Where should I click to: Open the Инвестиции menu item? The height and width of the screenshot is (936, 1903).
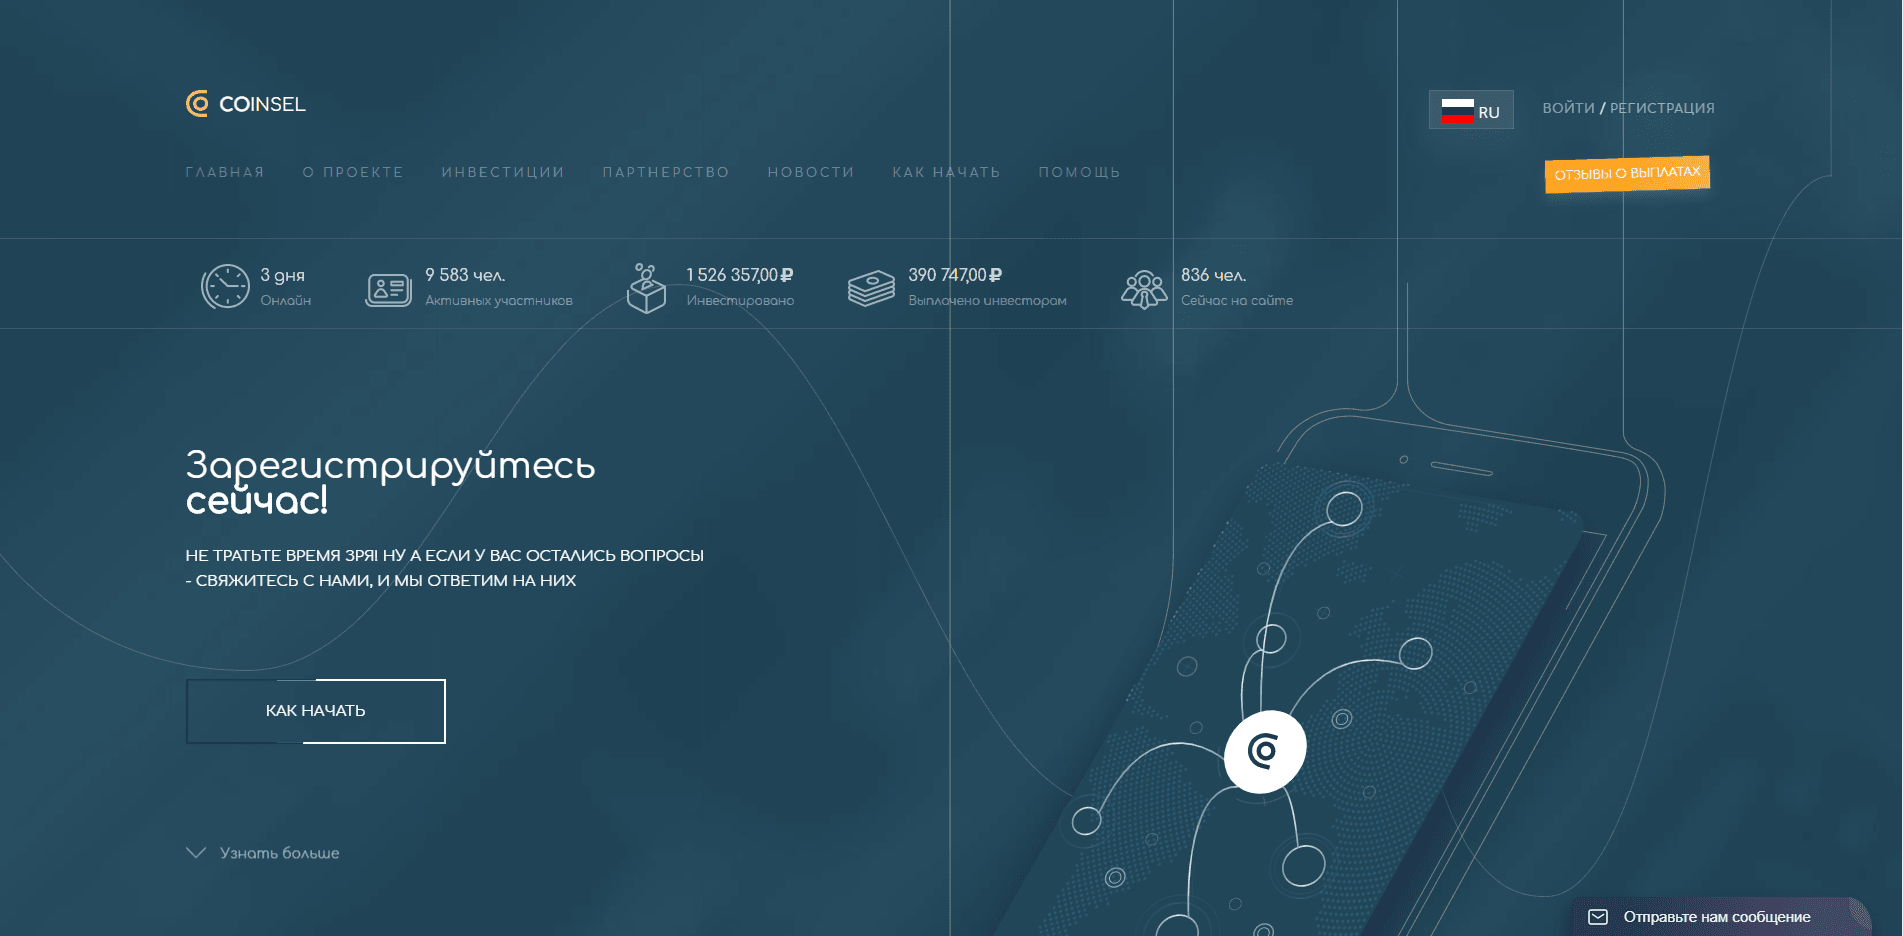click(x=503, y=172)
